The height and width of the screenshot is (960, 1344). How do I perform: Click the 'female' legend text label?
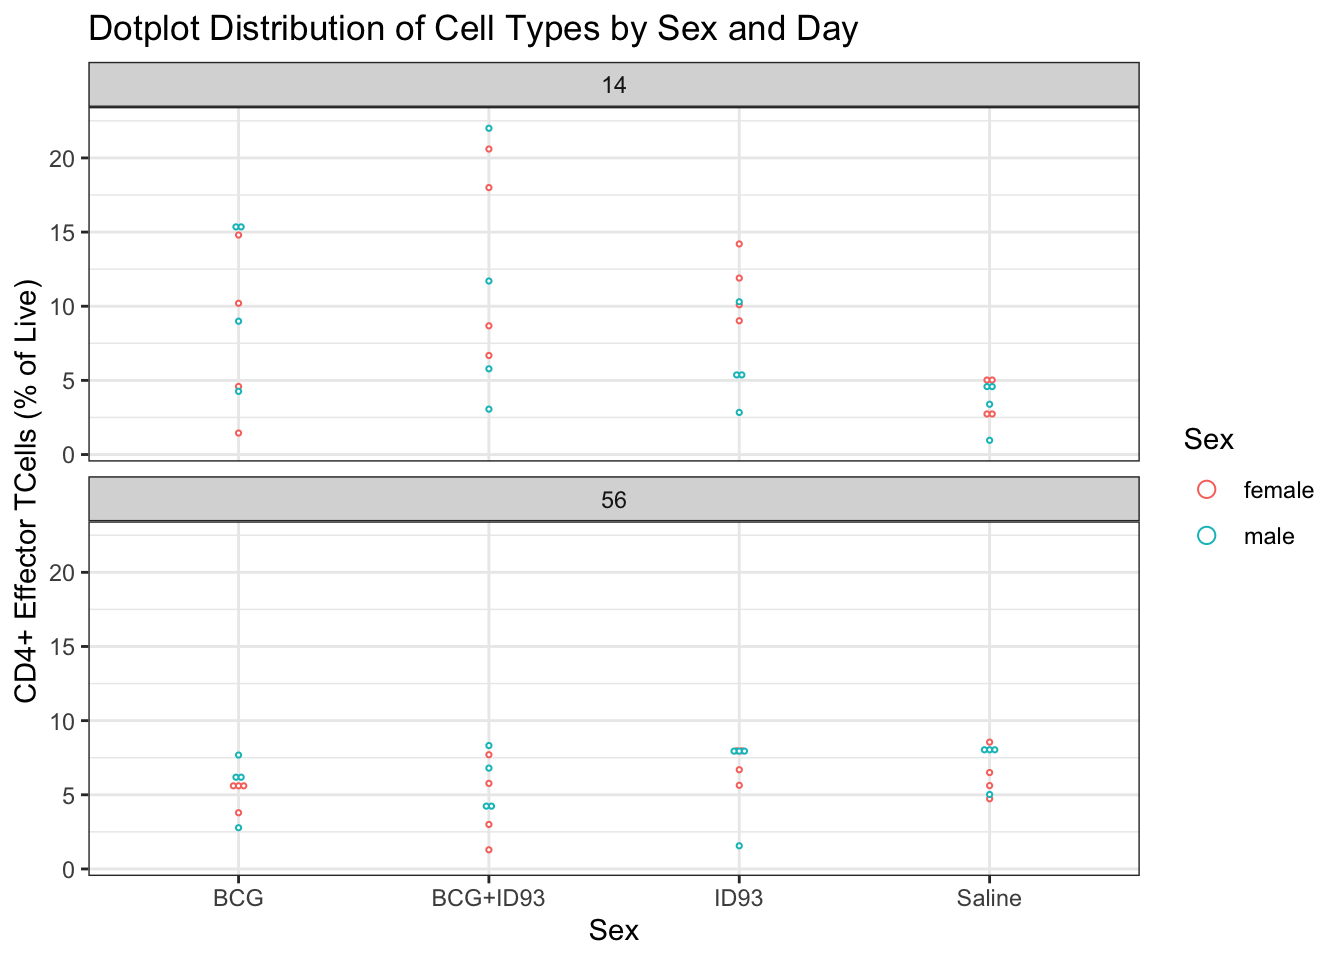coord(1278,490)
